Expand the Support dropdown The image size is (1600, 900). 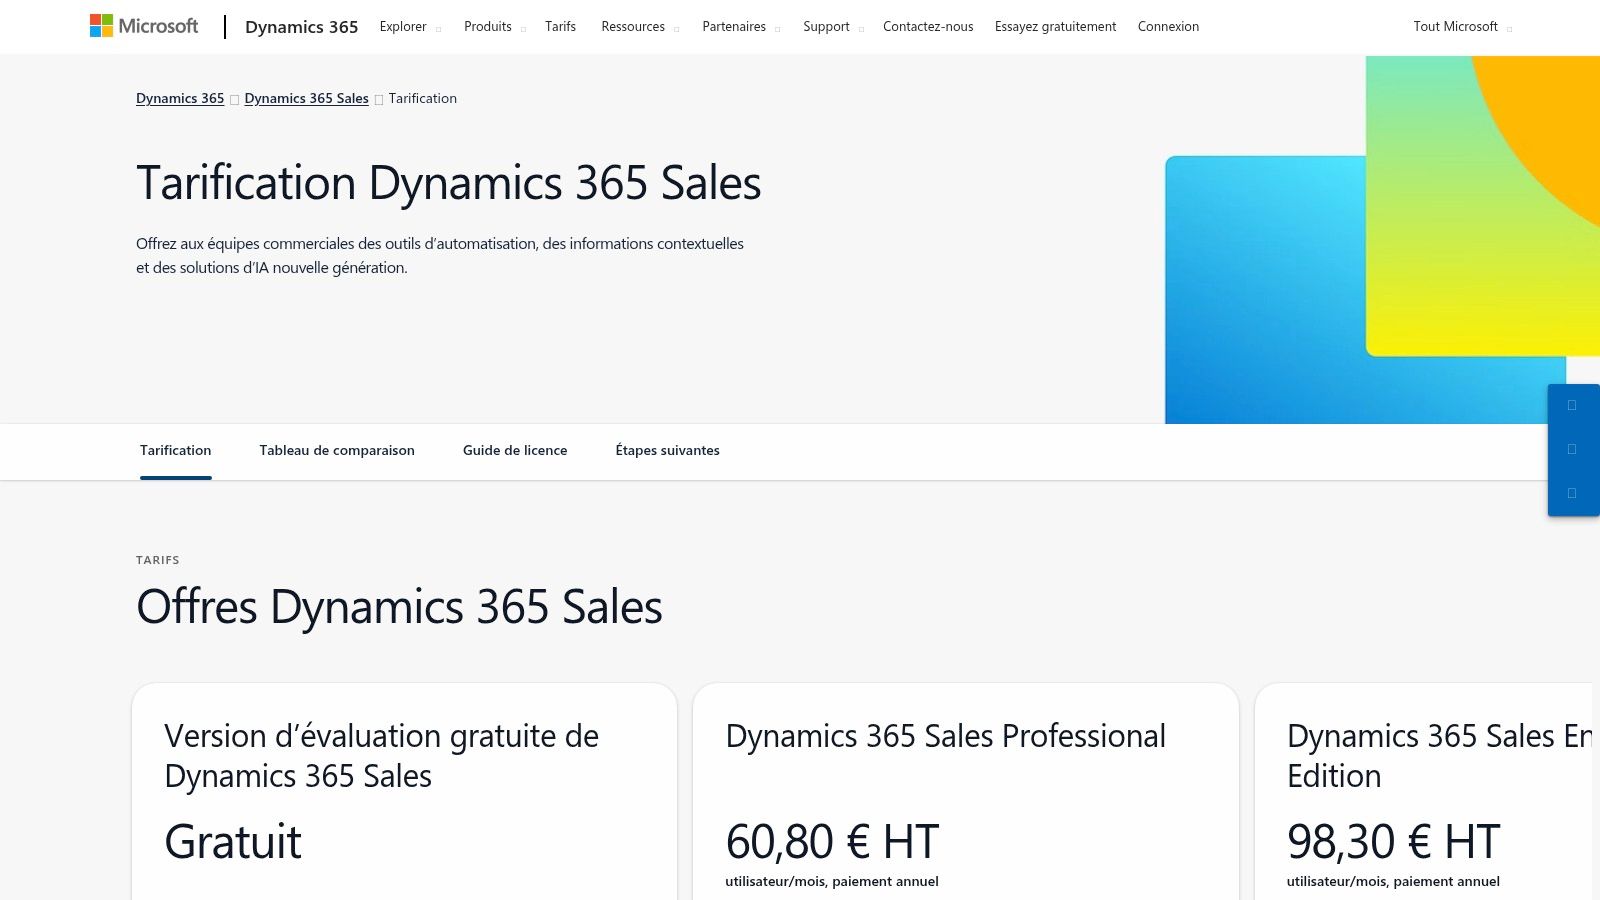coord(829,27)
